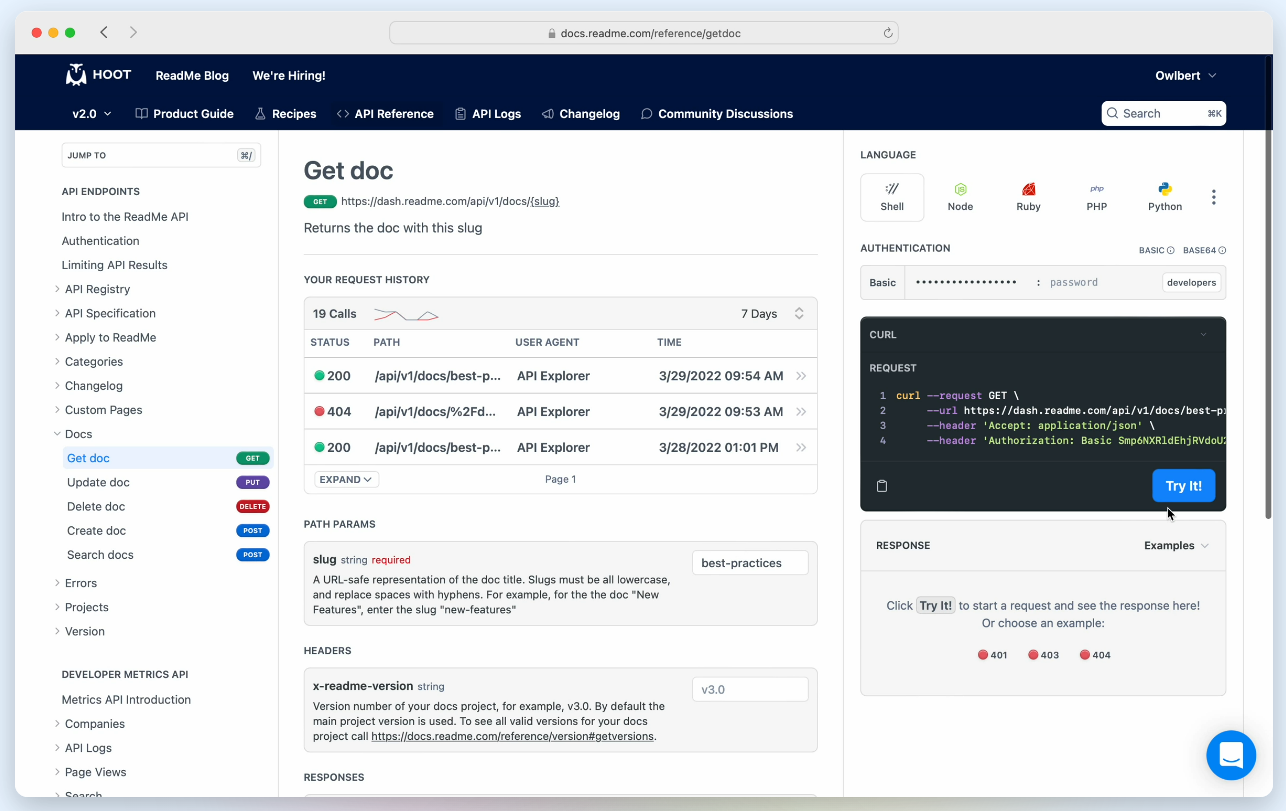Open the ReadMe Blog link

(192, 76)
